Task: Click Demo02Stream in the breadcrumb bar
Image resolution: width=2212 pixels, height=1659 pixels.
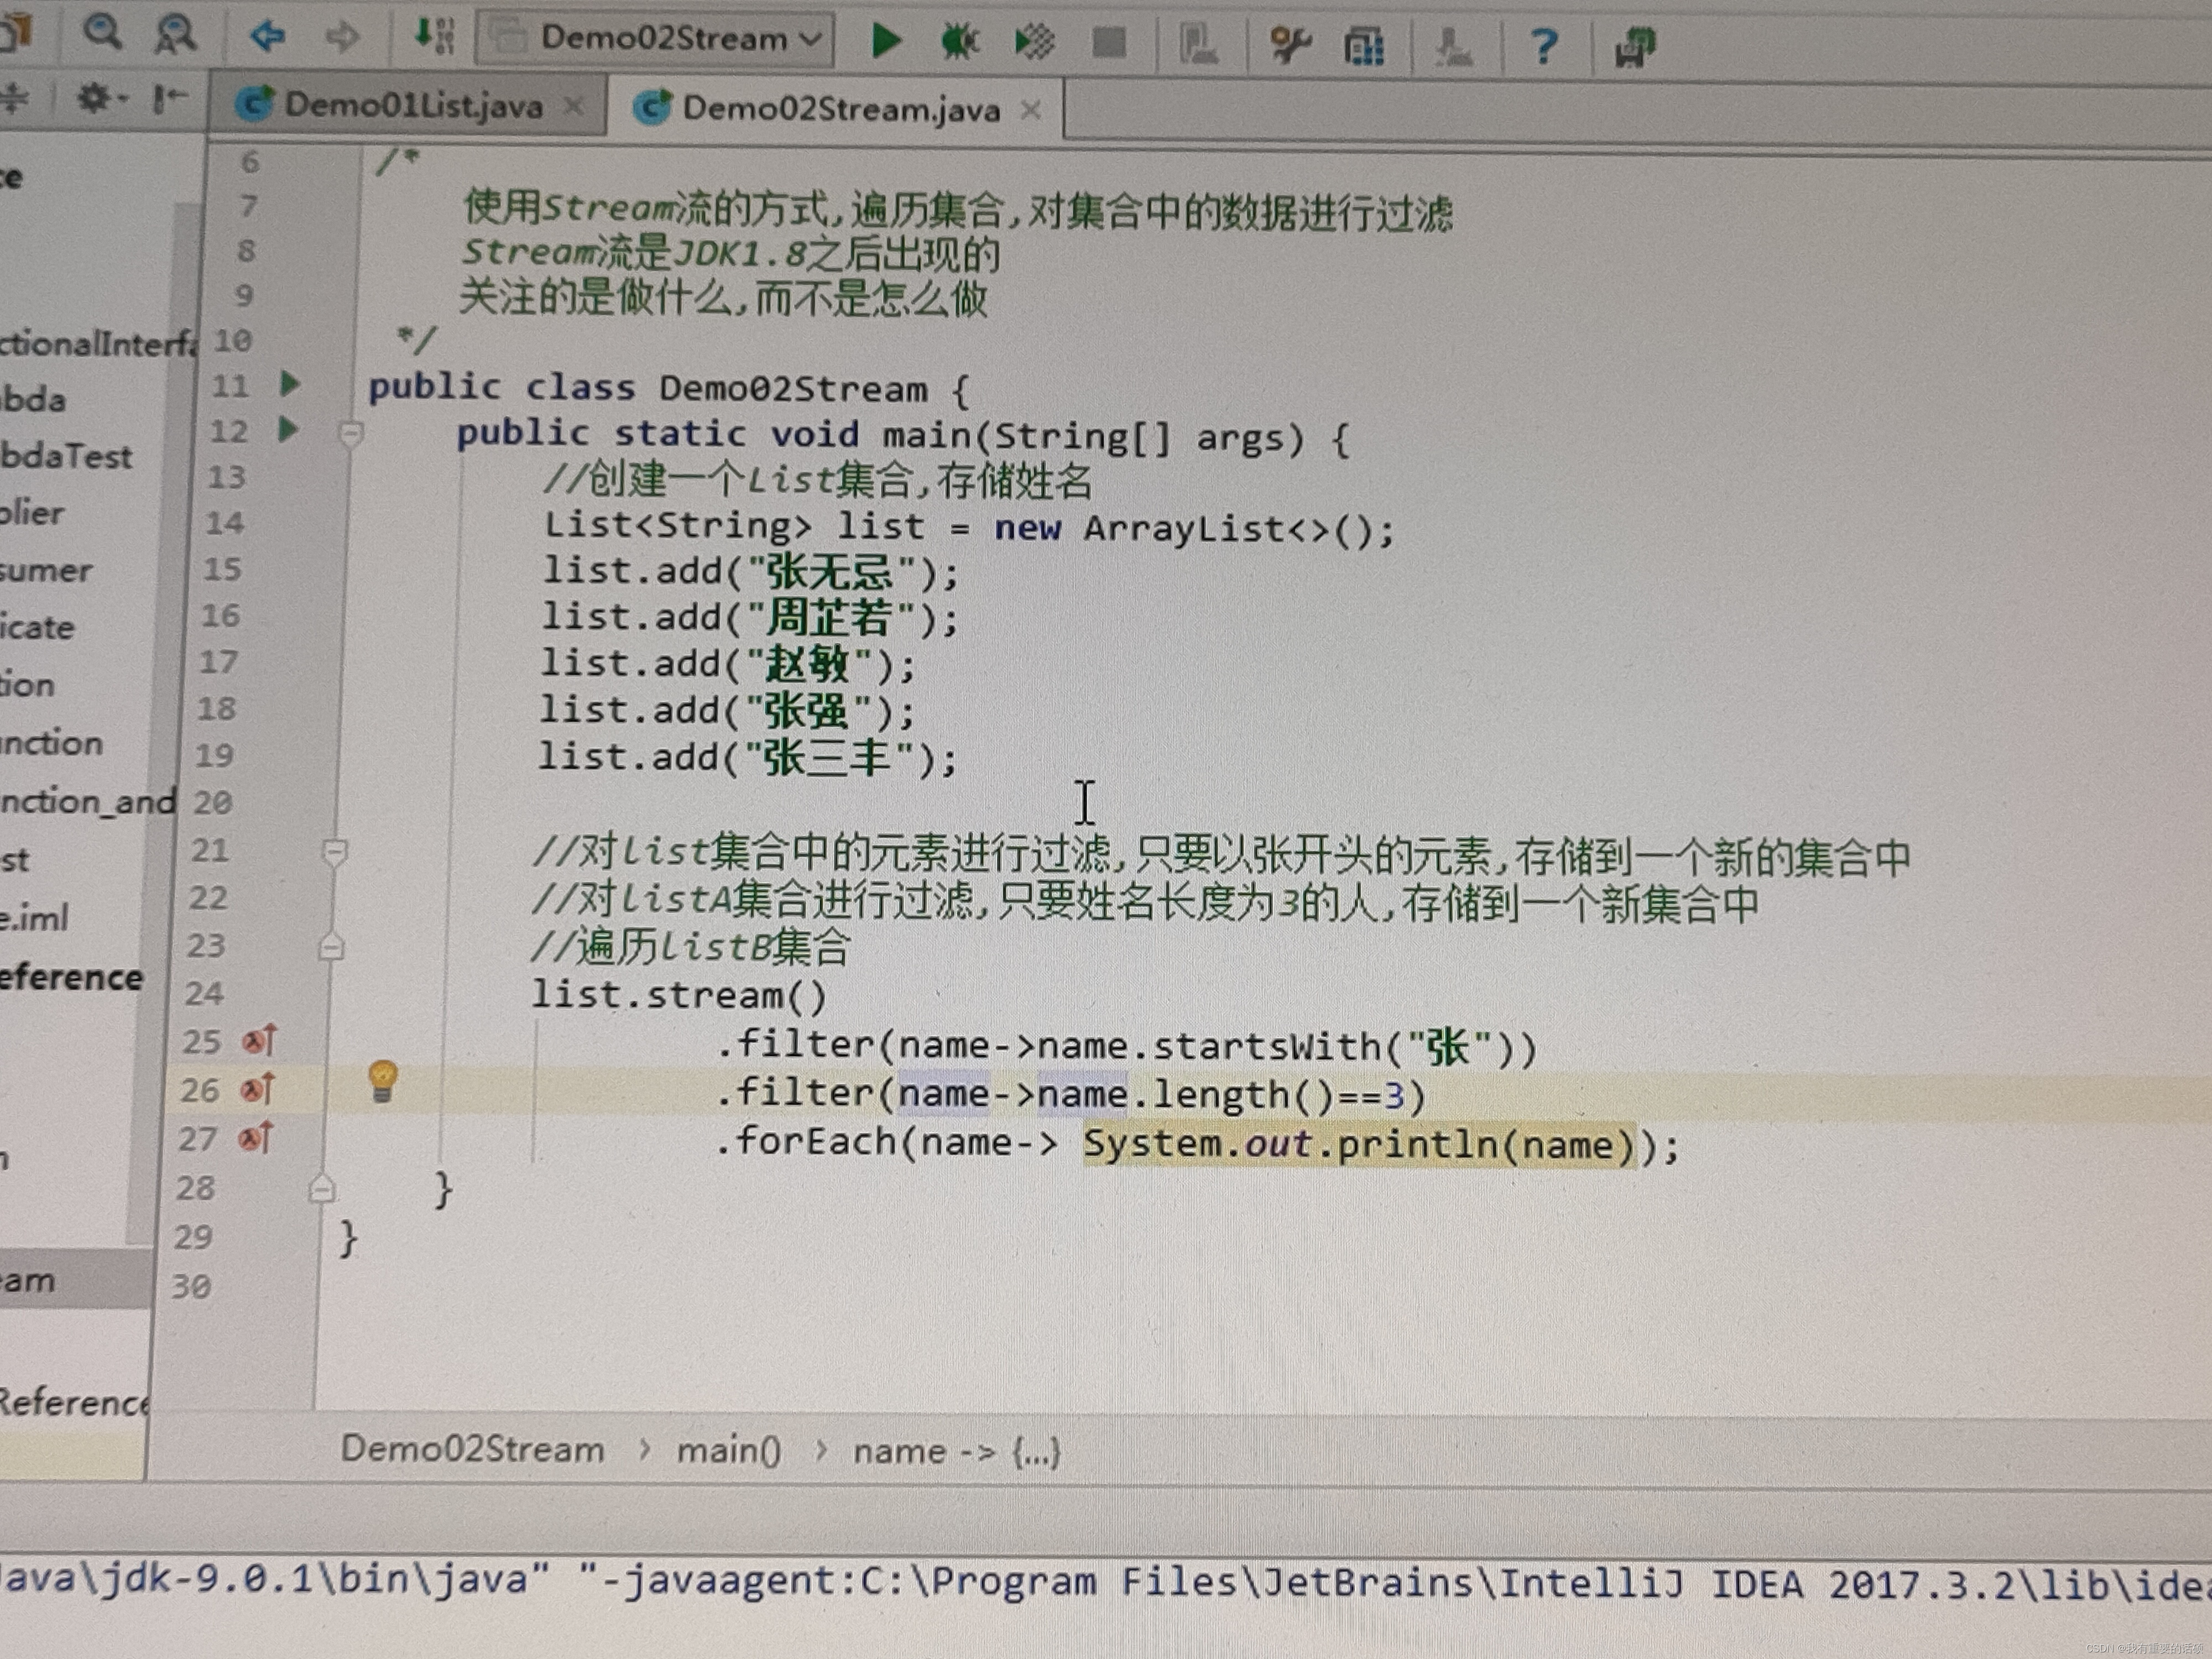Action: tap(472, 1448)
